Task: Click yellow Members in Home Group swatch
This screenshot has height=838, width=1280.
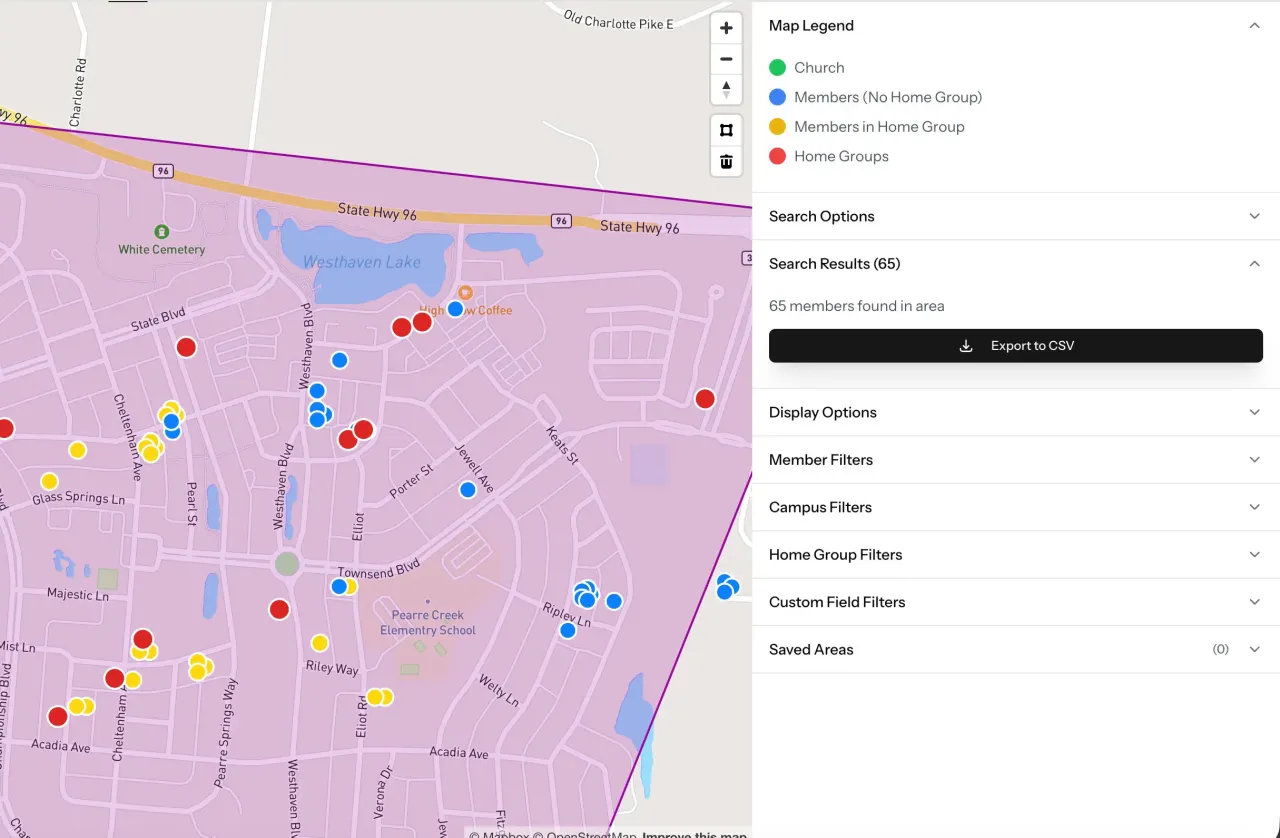Action: click(x=777, y=127)
